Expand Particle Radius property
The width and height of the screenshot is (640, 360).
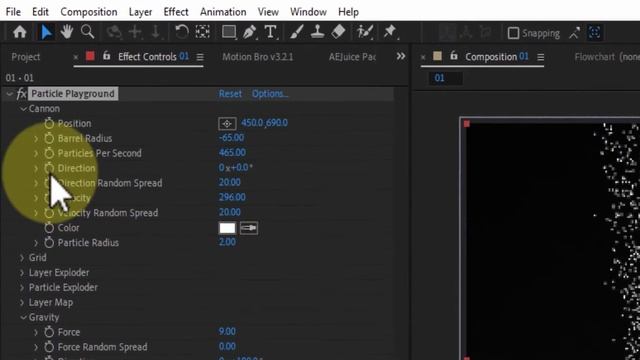coord(36,243)
